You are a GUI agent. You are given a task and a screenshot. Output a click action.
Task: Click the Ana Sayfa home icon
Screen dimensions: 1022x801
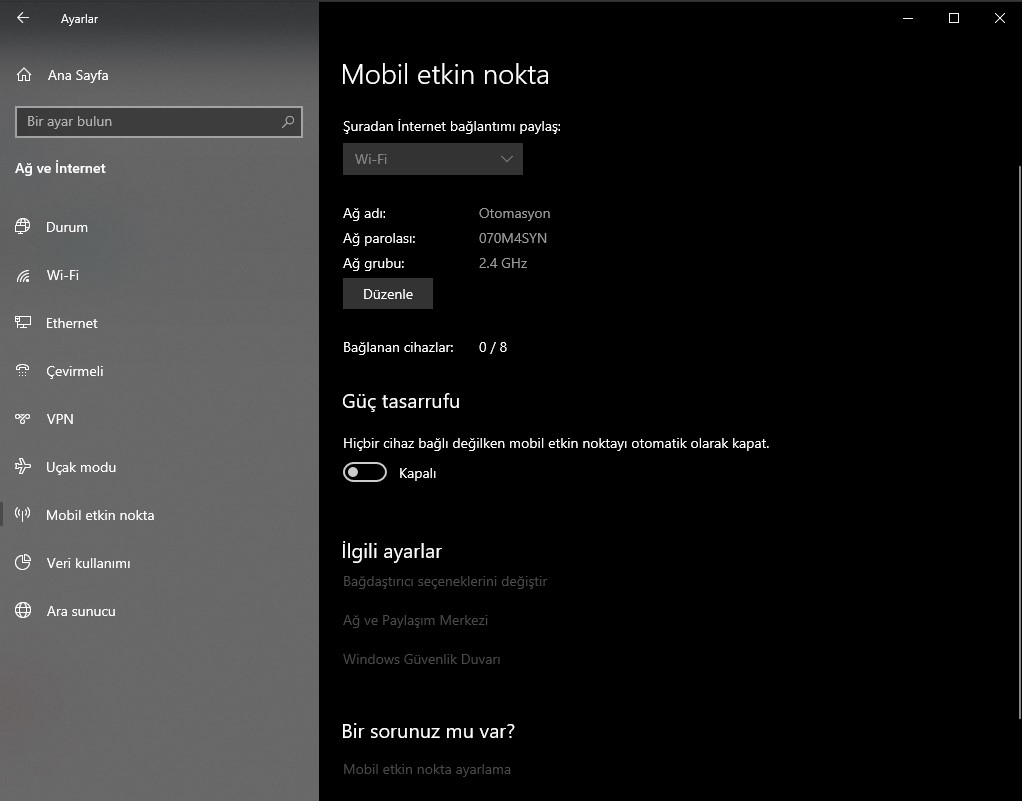click(24, 75)
